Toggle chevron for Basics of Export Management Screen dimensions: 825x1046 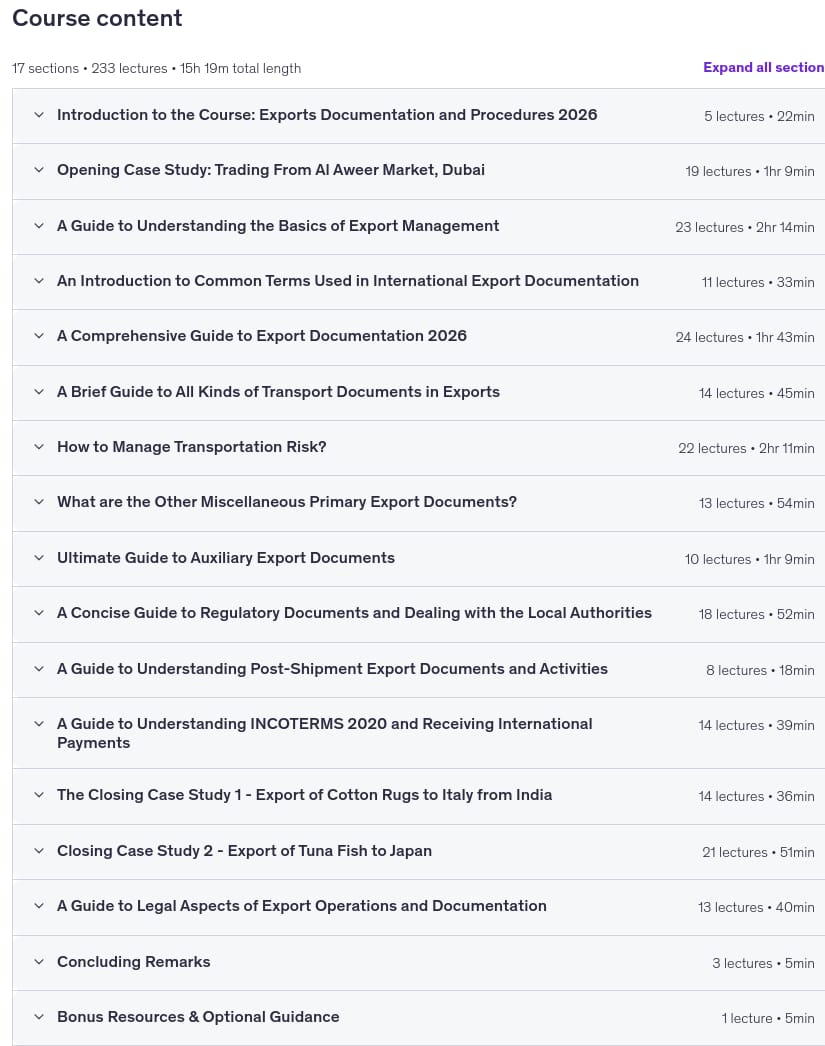tap(39, 225)
